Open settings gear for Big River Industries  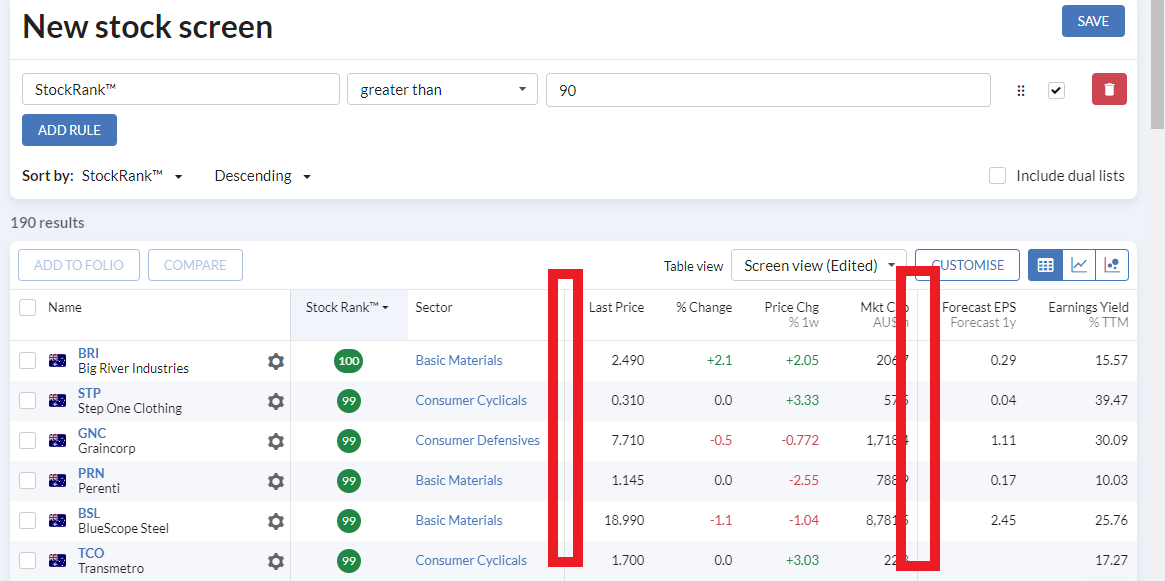coord(276,361)
